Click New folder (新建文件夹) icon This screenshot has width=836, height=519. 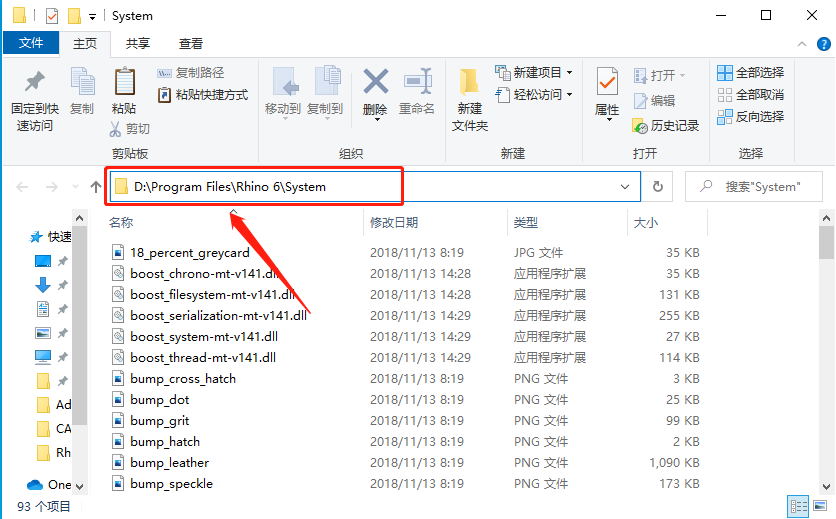pyautogui.click(x=469, y=83)
